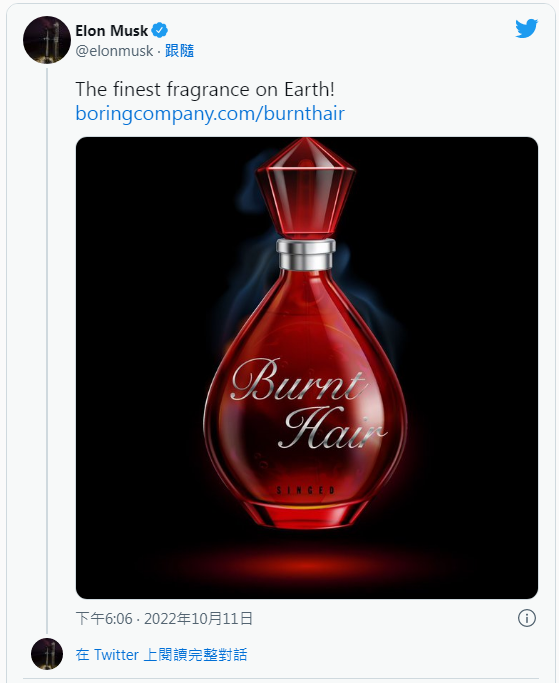Click the @elonmusk handle
Image resolution: width=559 pixels, height=683 pixels.
pos(114,51)
